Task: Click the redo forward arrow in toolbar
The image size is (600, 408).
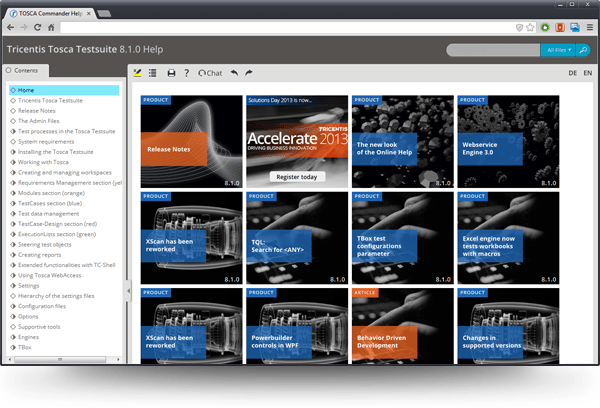Action: (x=249, y=73)
